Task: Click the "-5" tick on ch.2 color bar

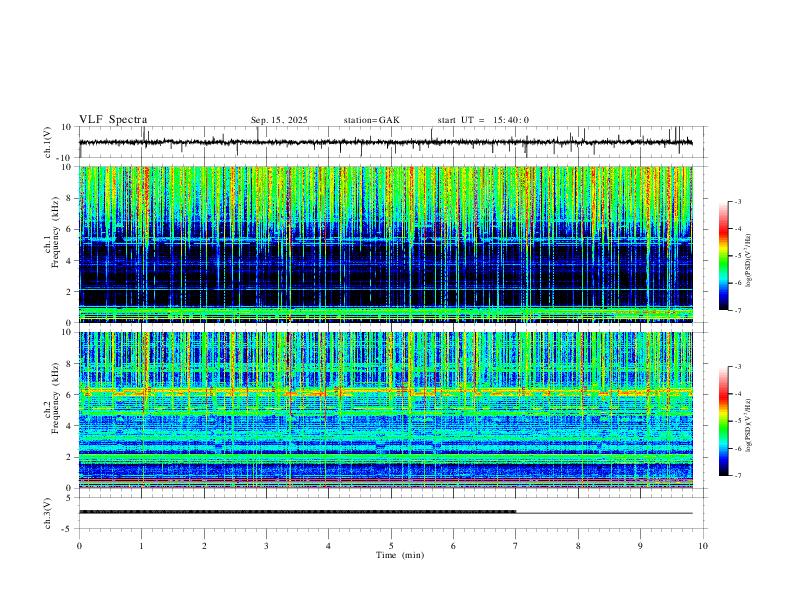Action: tap(738, 421)
